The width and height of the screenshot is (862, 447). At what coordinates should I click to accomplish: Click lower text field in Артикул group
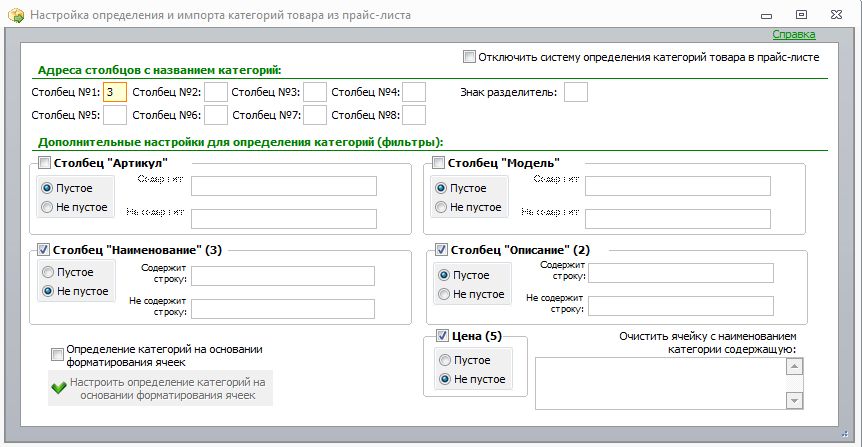click(284, 219)
